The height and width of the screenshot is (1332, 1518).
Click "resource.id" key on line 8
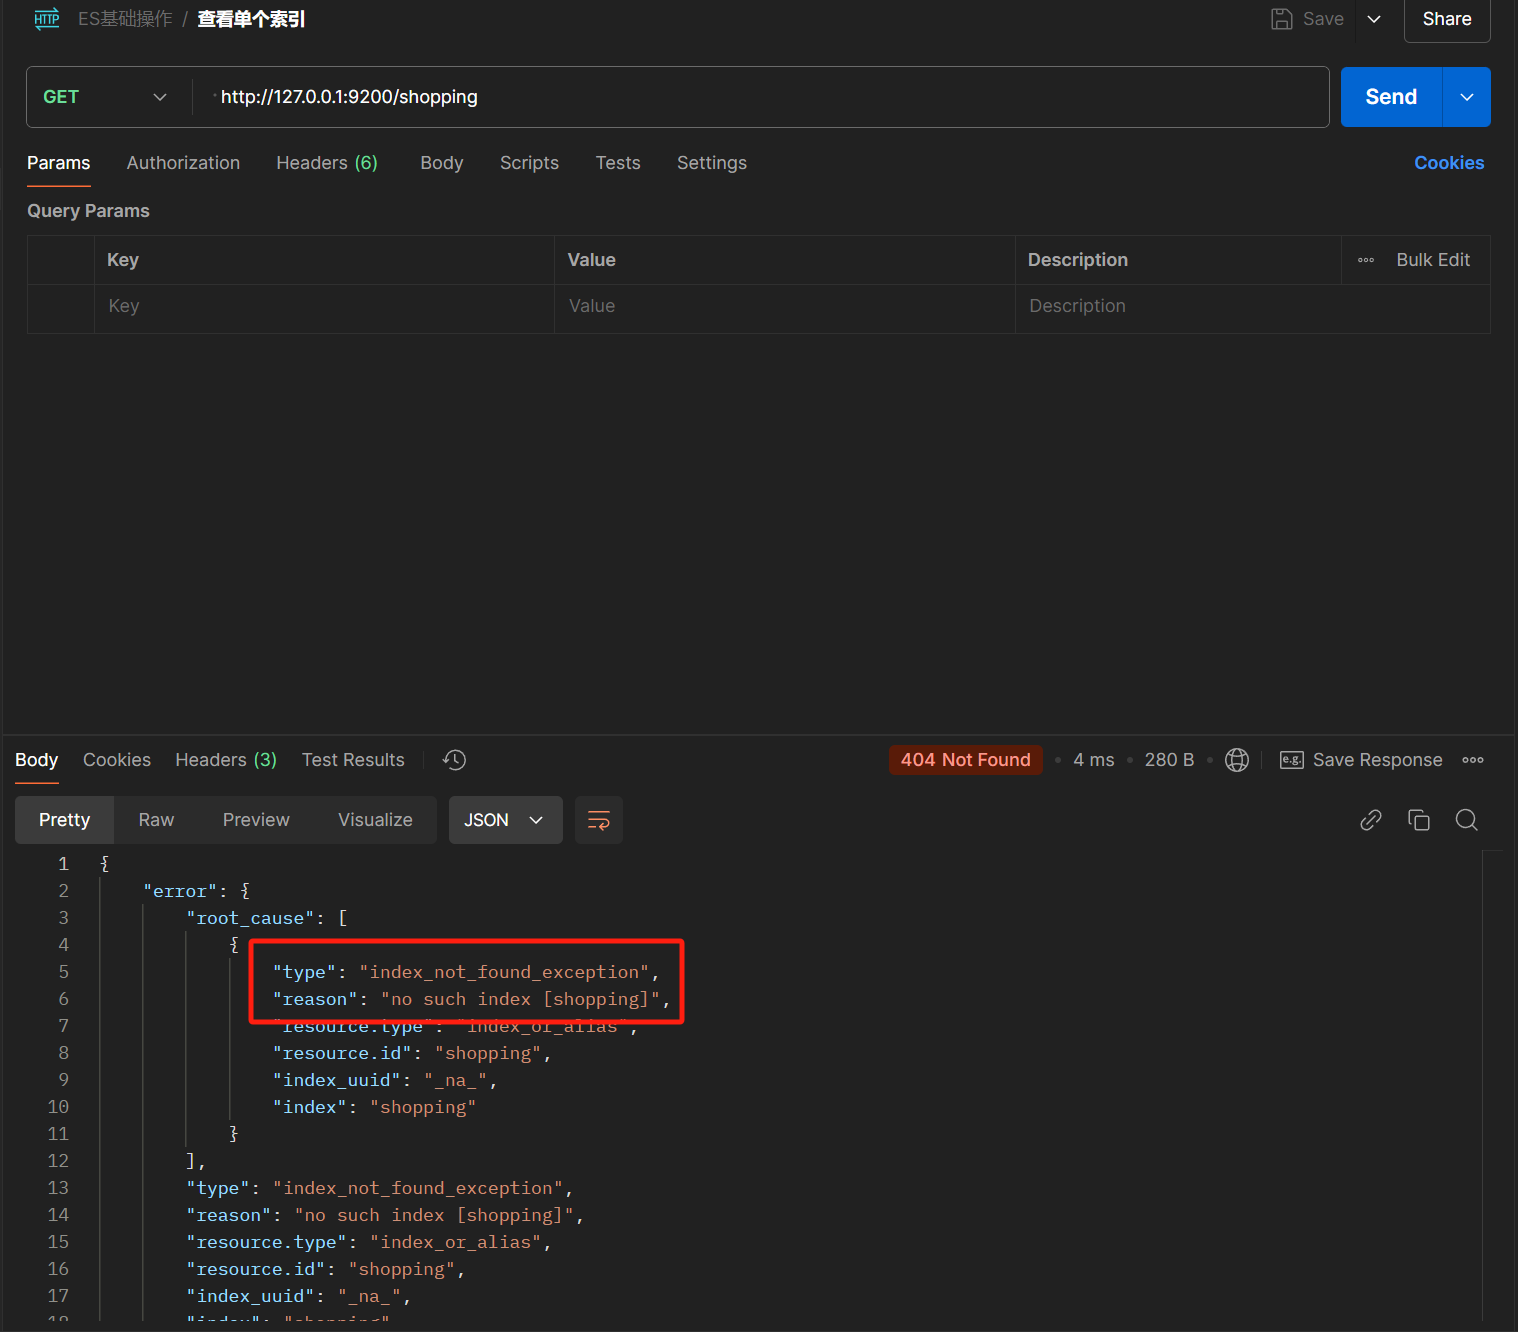tap(342, 1053)
